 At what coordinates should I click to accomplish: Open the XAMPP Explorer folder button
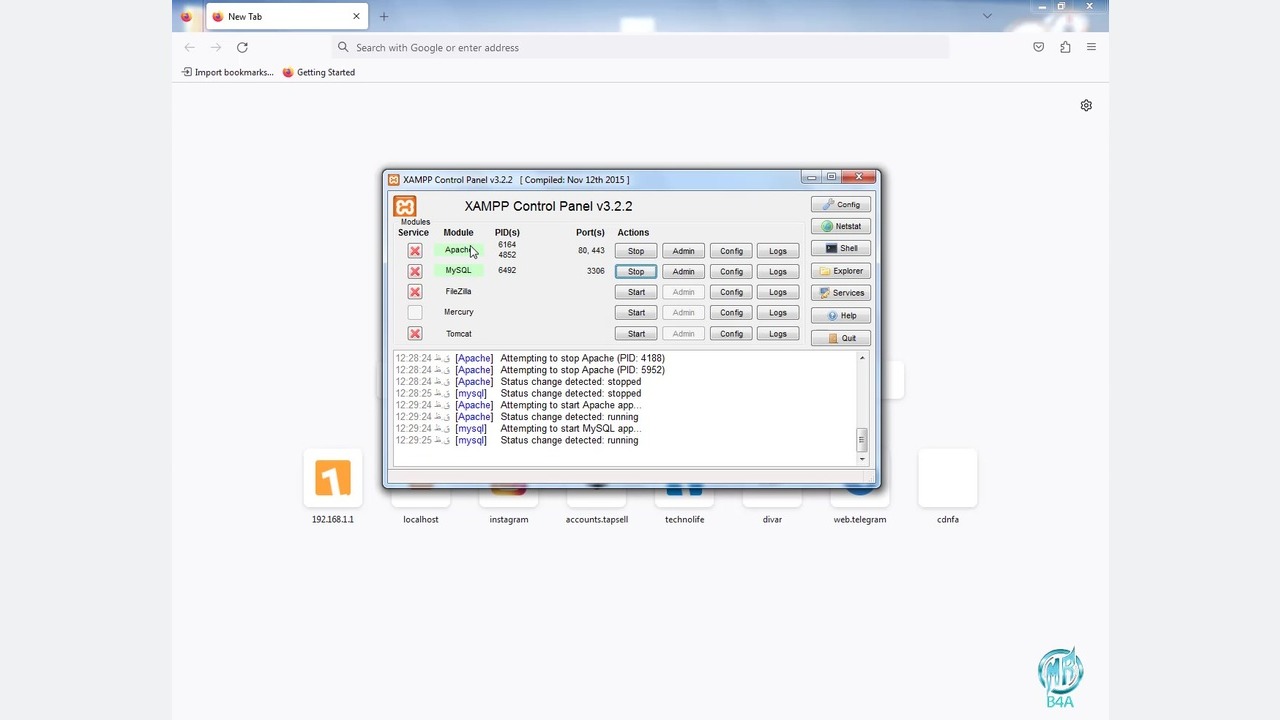pos(841,271)
